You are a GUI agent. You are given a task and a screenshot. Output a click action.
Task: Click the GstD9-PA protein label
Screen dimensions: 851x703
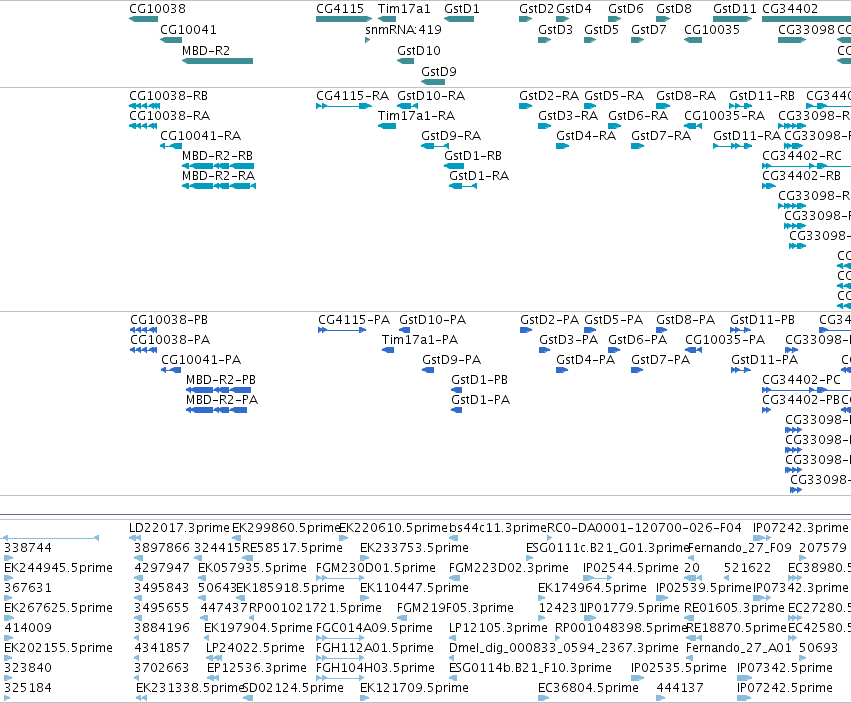[452, 360]
